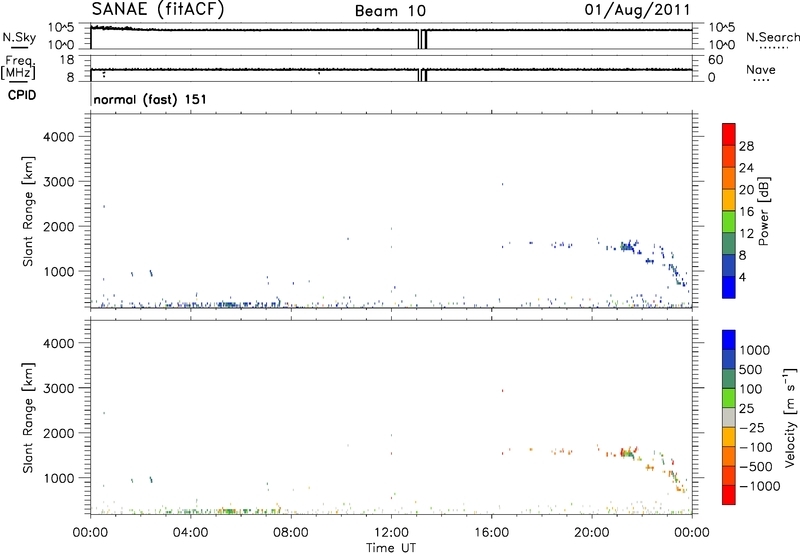Click the 2000 tick of the velocity panel

point(58,433)
